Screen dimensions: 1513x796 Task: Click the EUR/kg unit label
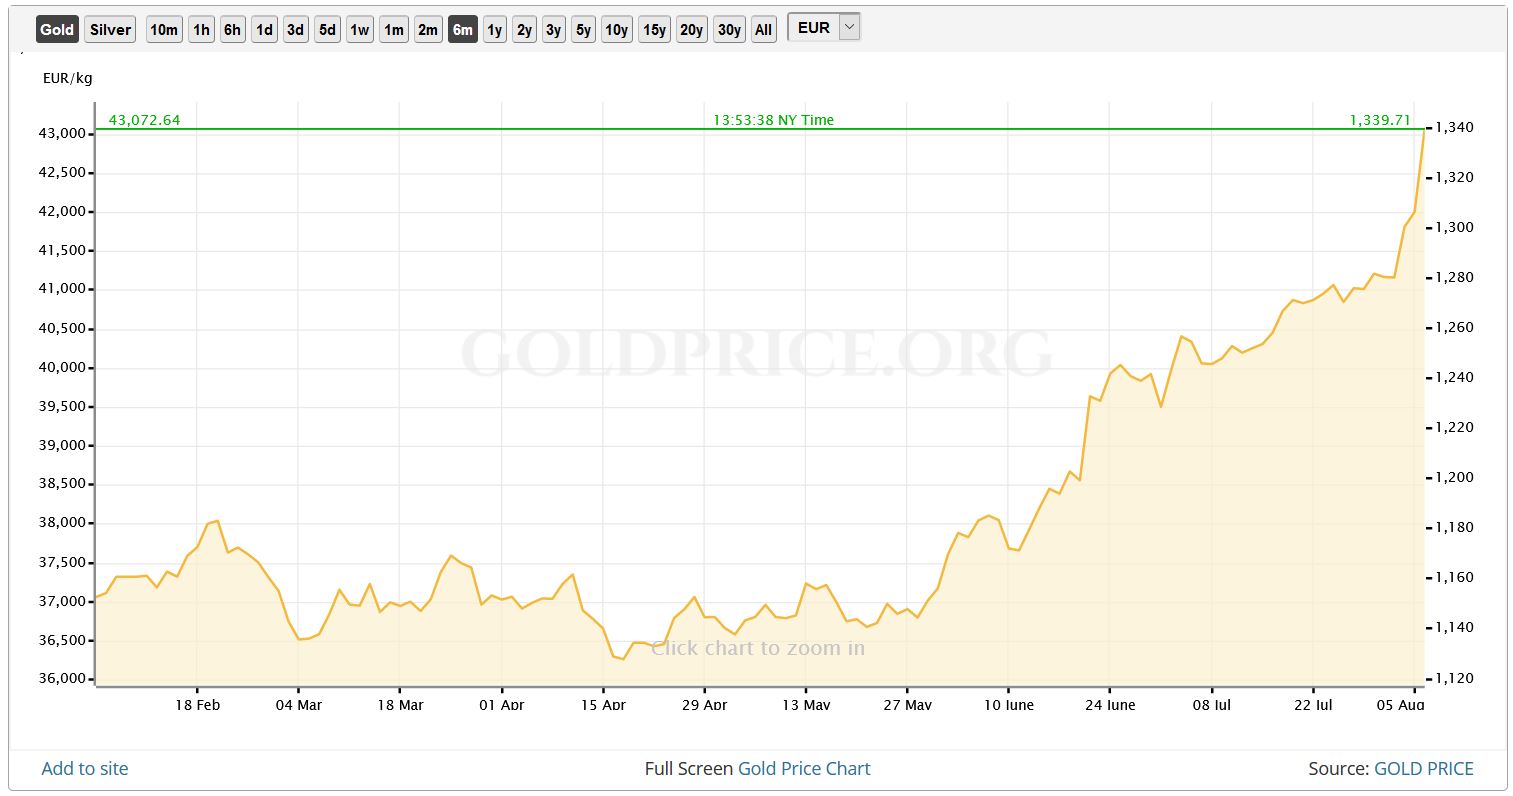[x=68, y=78]
